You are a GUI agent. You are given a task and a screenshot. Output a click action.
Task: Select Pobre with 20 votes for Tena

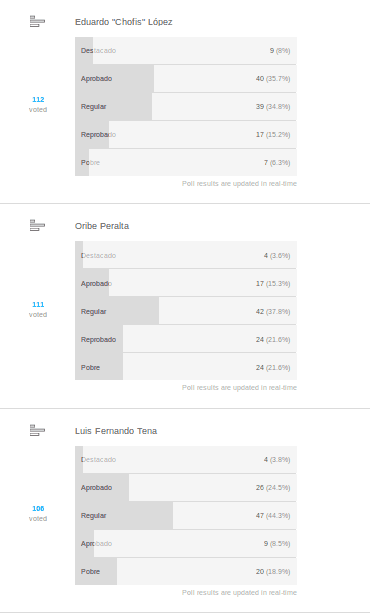186,572
